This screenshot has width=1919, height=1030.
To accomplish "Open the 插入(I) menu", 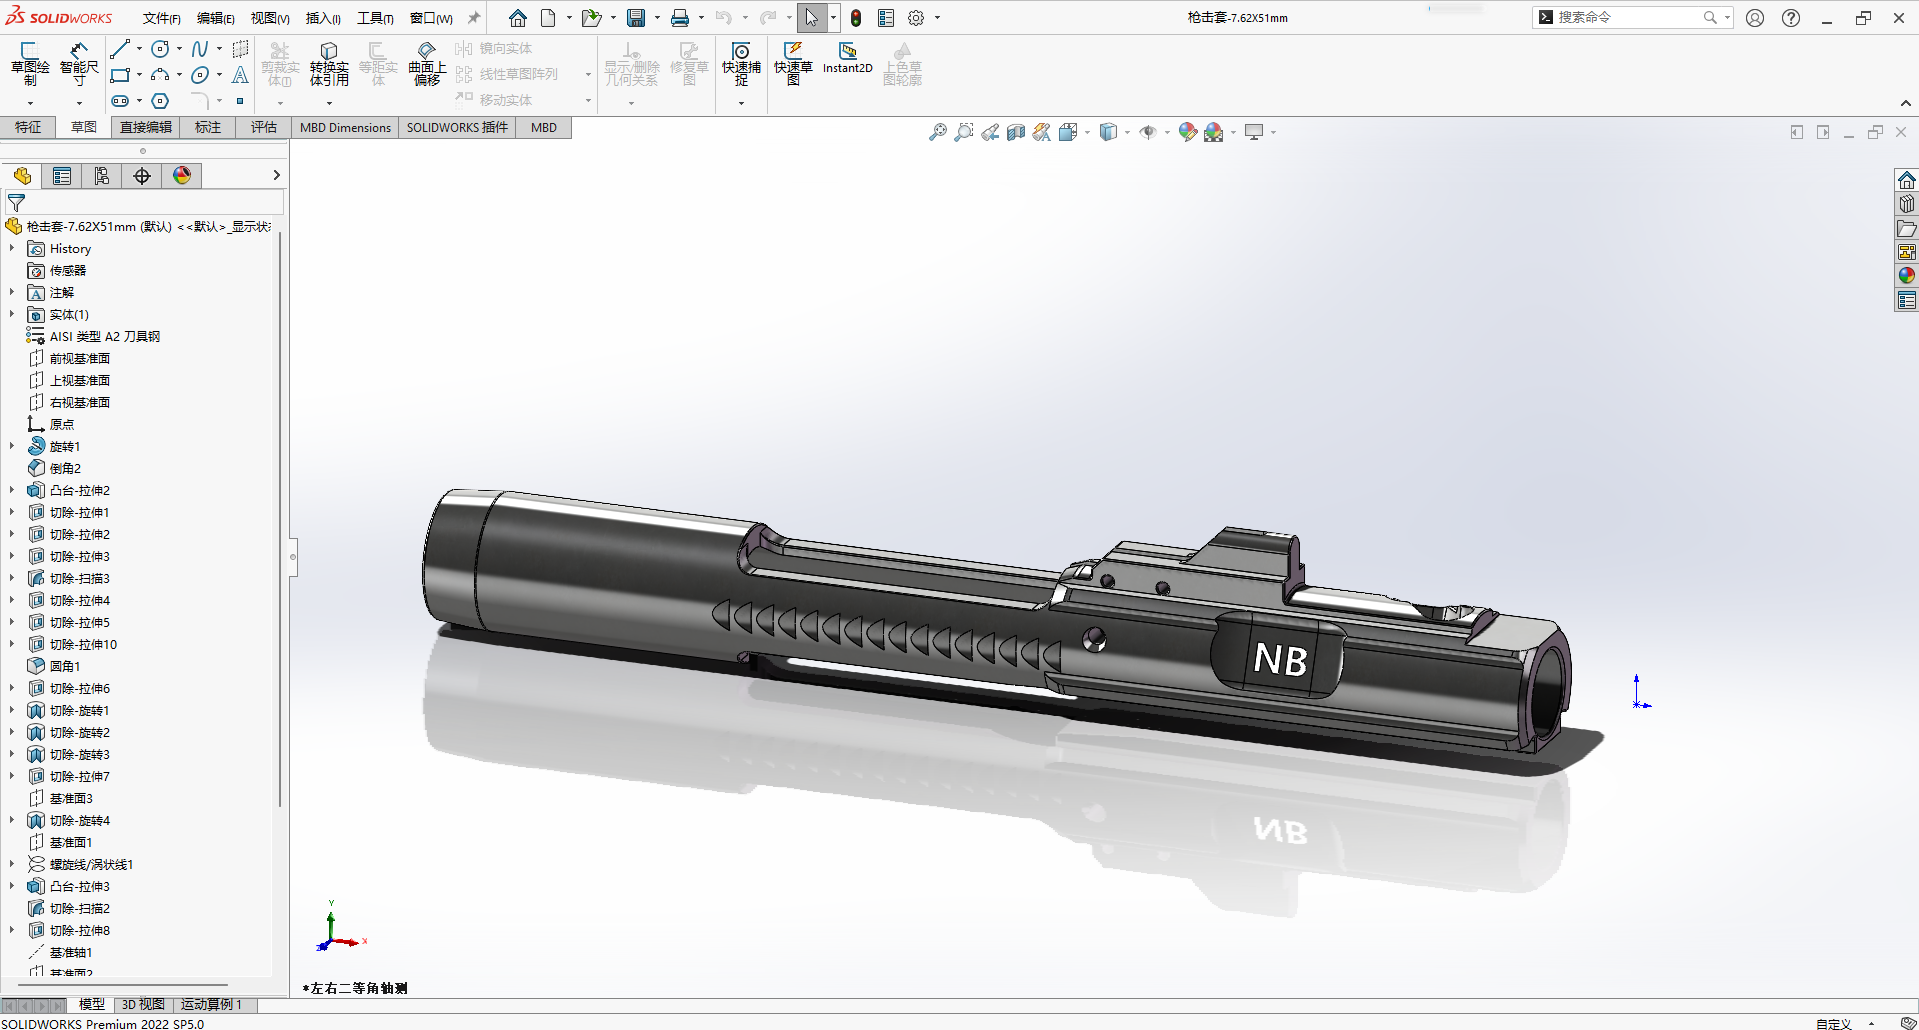I will click(x=323, y=18).
